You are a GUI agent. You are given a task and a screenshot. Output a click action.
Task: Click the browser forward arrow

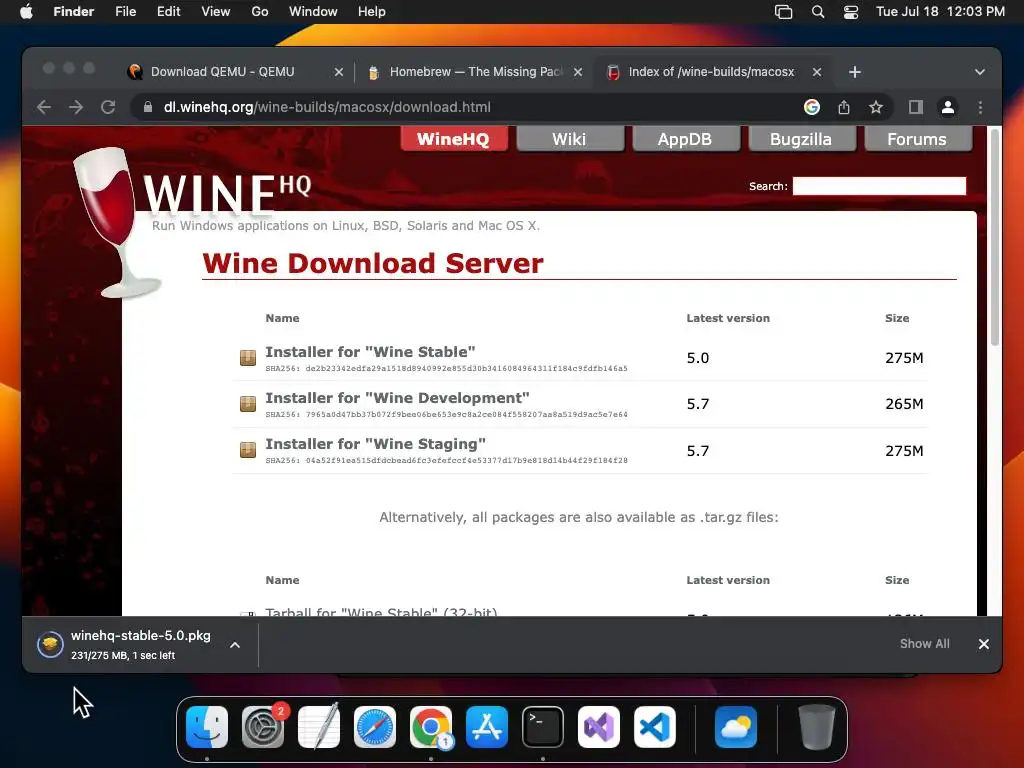[x=76, y=107]
